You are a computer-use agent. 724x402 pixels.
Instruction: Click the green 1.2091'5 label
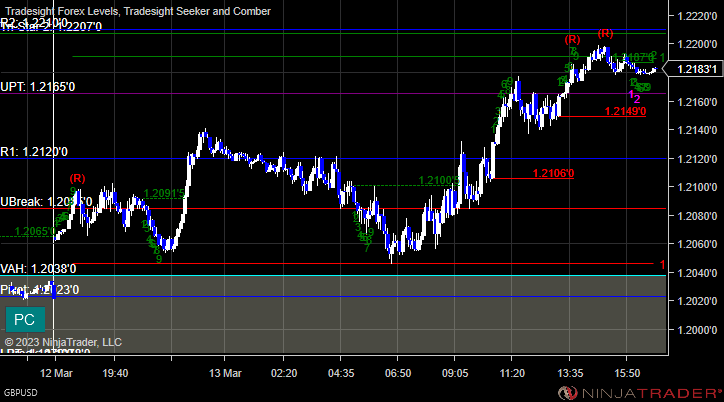click(x=164, y=193)
